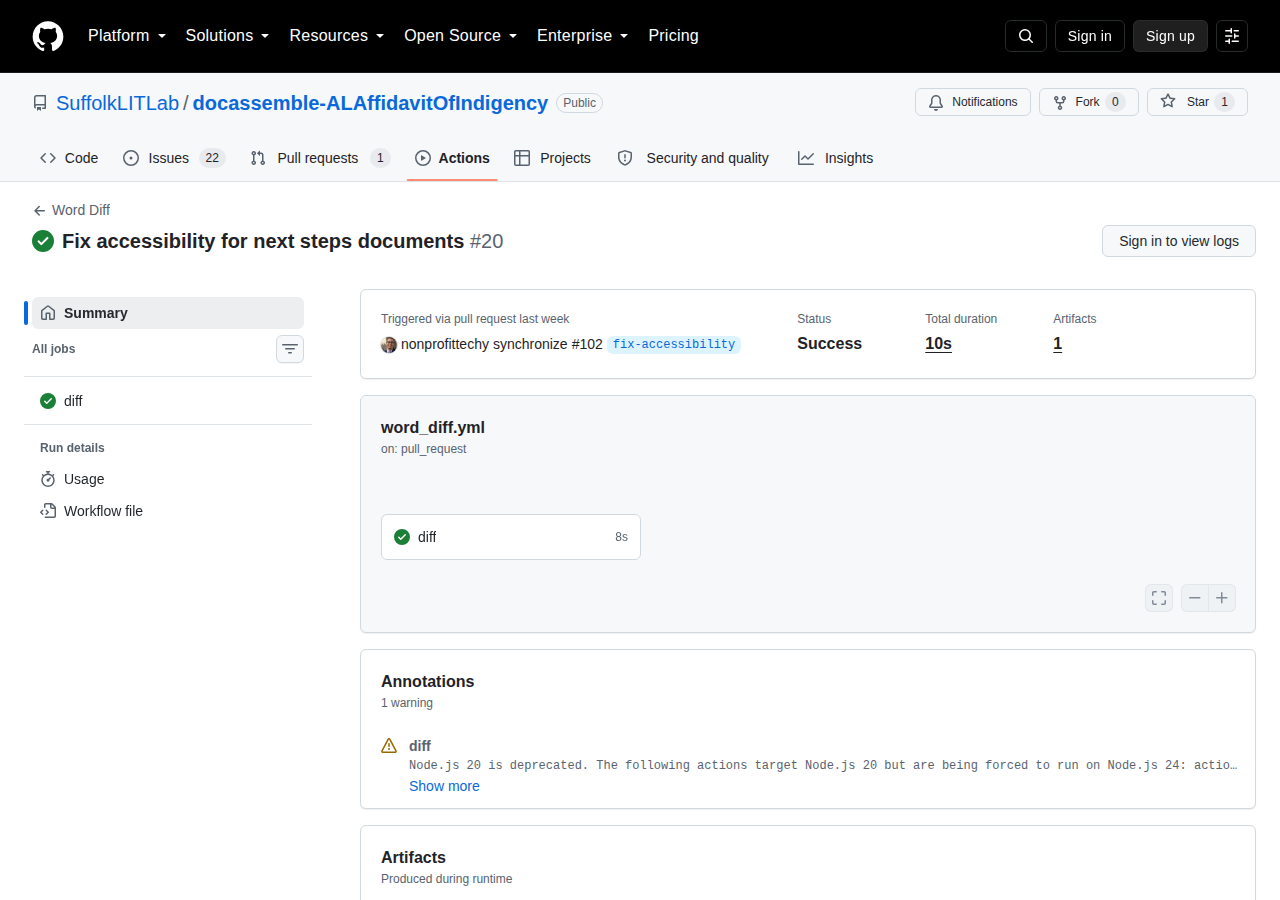The width and height of the screenshot is (1280, 900).
Task: Click the Public visibility badge
Action: click(x=580, y=103)
